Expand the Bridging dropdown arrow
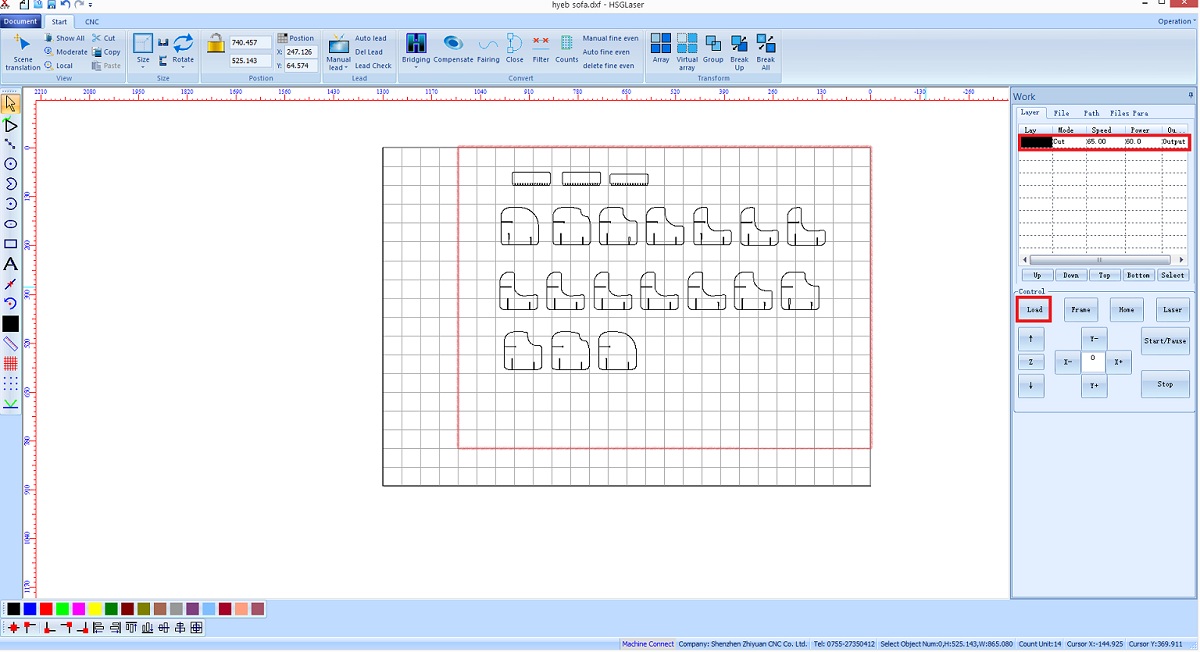 point(416,68)
